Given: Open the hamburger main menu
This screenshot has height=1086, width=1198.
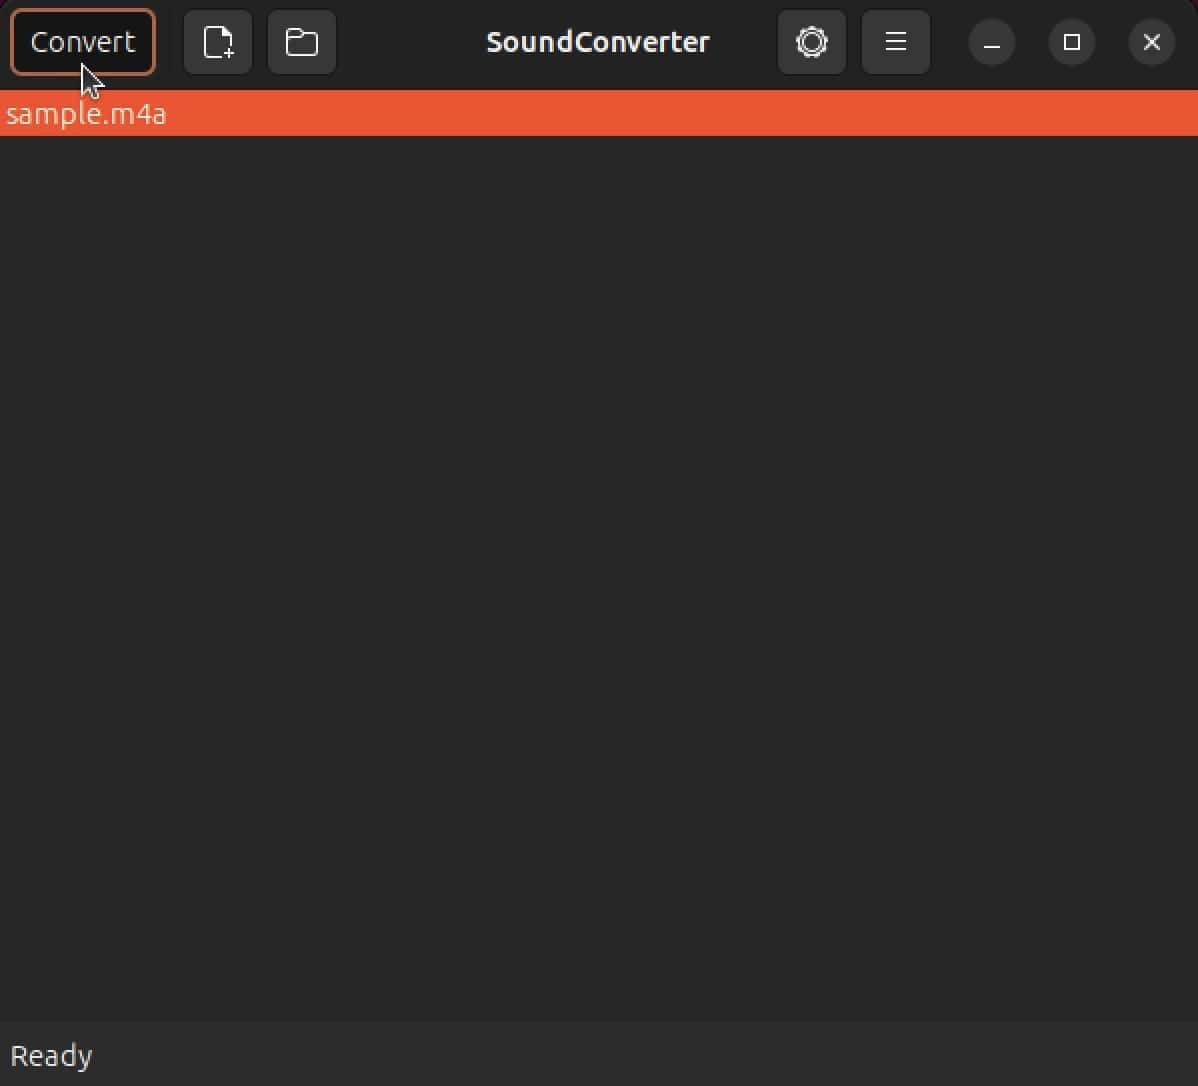Looking at the screenshot, I should click(x=895, y=42).
